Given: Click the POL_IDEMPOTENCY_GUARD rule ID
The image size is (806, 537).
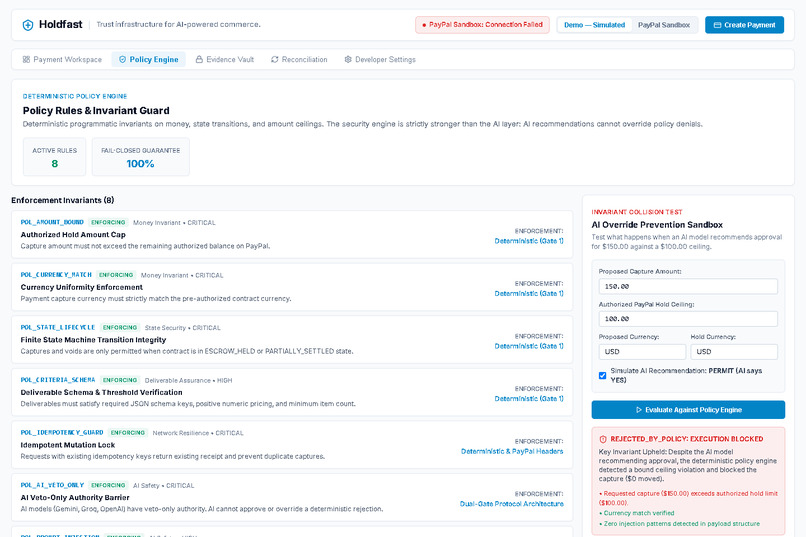Looking at the screenshot, I should coord(62,433).
